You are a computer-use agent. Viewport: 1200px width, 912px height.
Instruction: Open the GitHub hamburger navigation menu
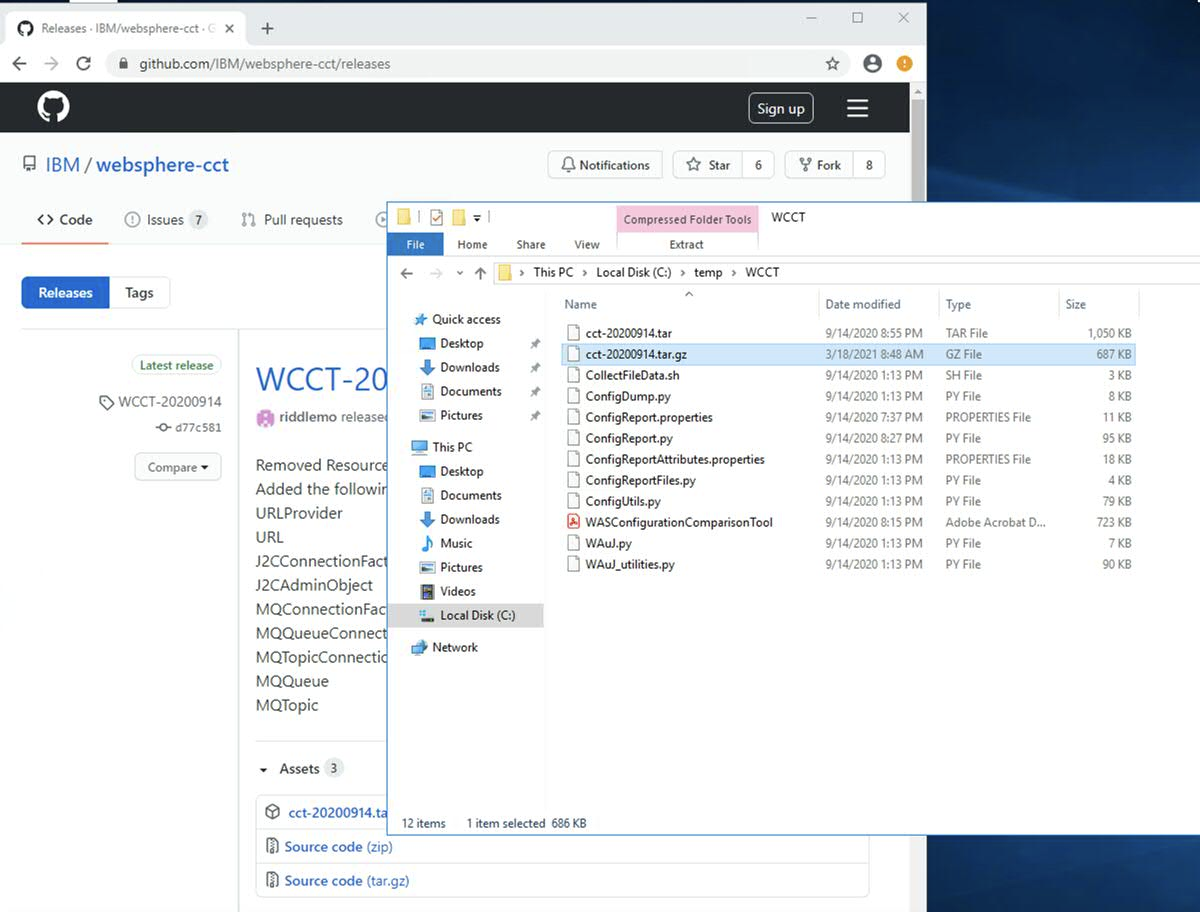tap(857, 107)
